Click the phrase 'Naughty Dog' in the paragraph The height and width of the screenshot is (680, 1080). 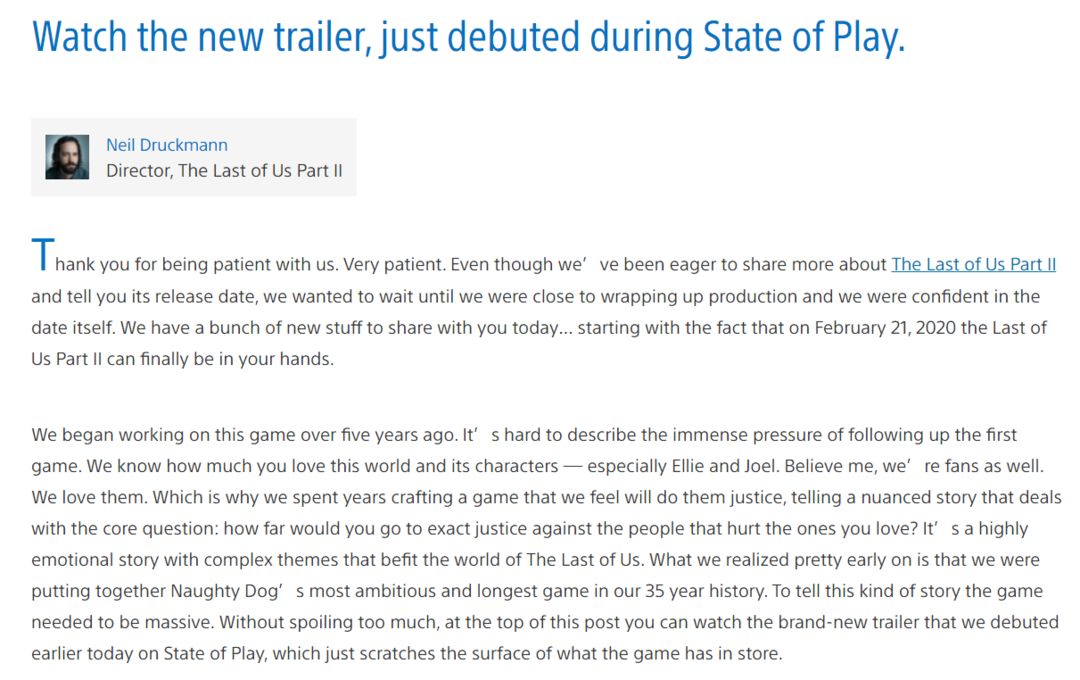pos(227,591)
